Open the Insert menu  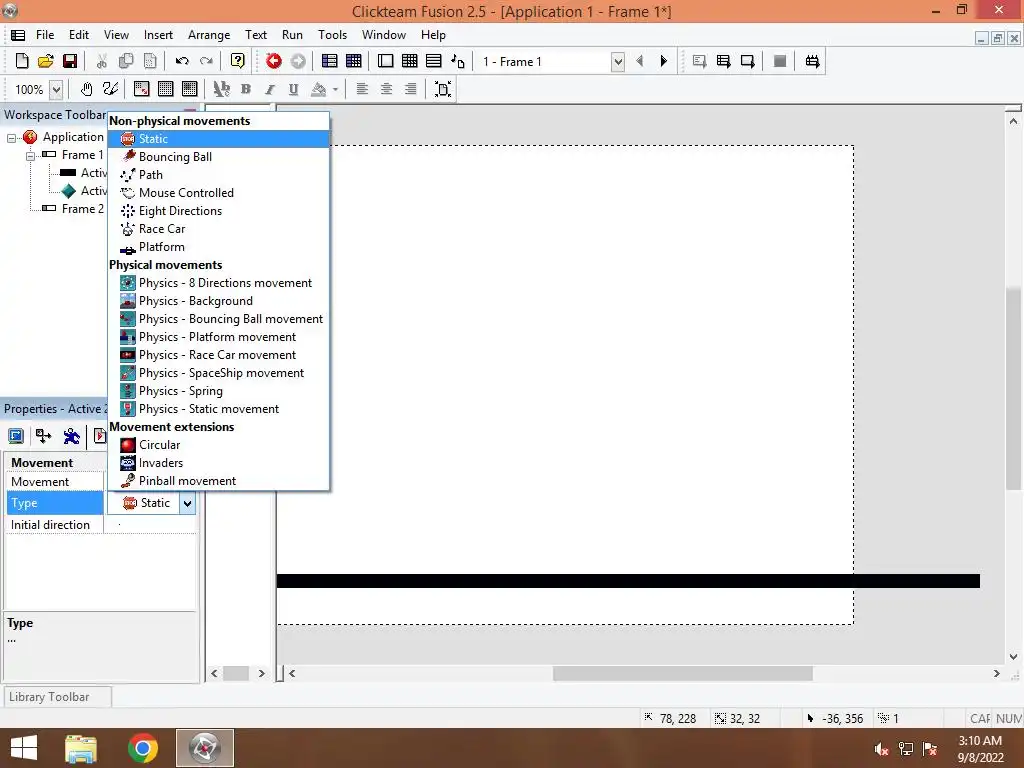(x=158, y=35)
